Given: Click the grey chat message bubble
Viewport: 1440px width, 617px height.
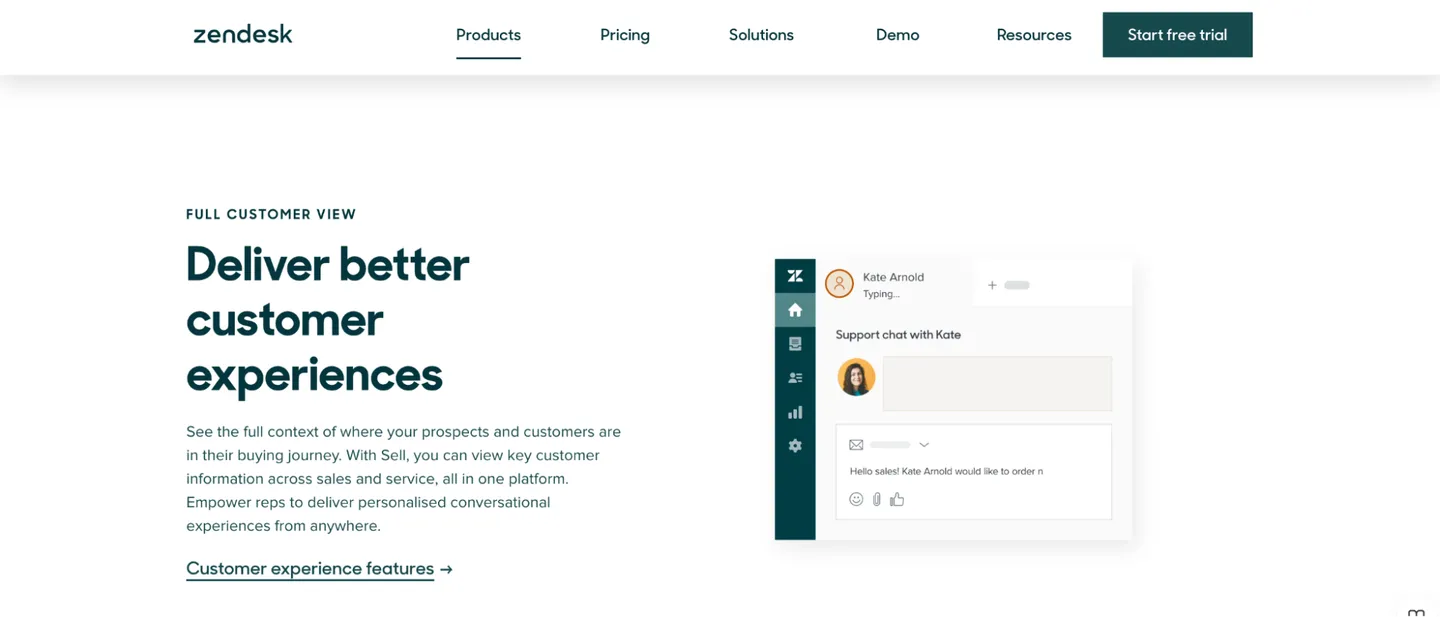Looking at the screenshot, I should tap(997, 384).
